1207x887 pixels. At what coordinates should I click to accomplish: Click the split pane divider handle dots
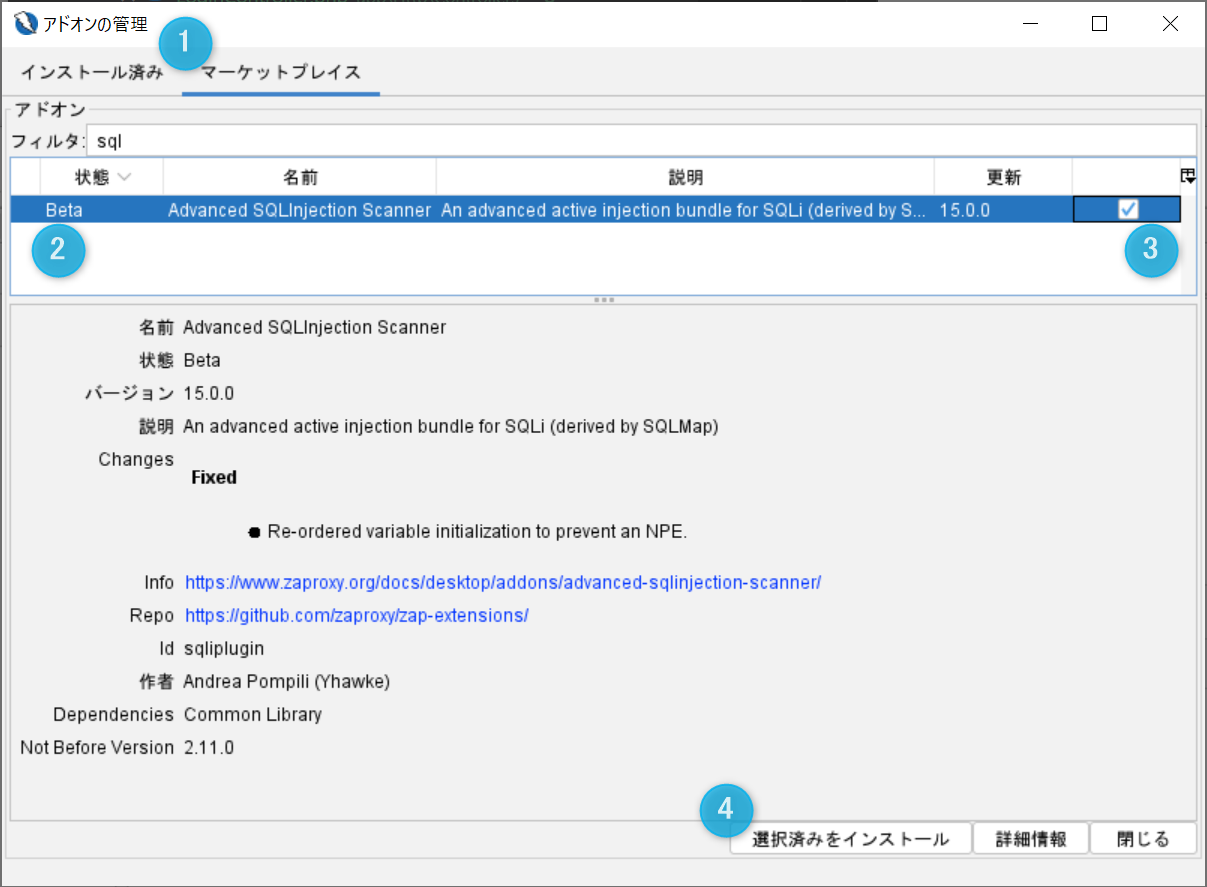(x=604, y=299)
